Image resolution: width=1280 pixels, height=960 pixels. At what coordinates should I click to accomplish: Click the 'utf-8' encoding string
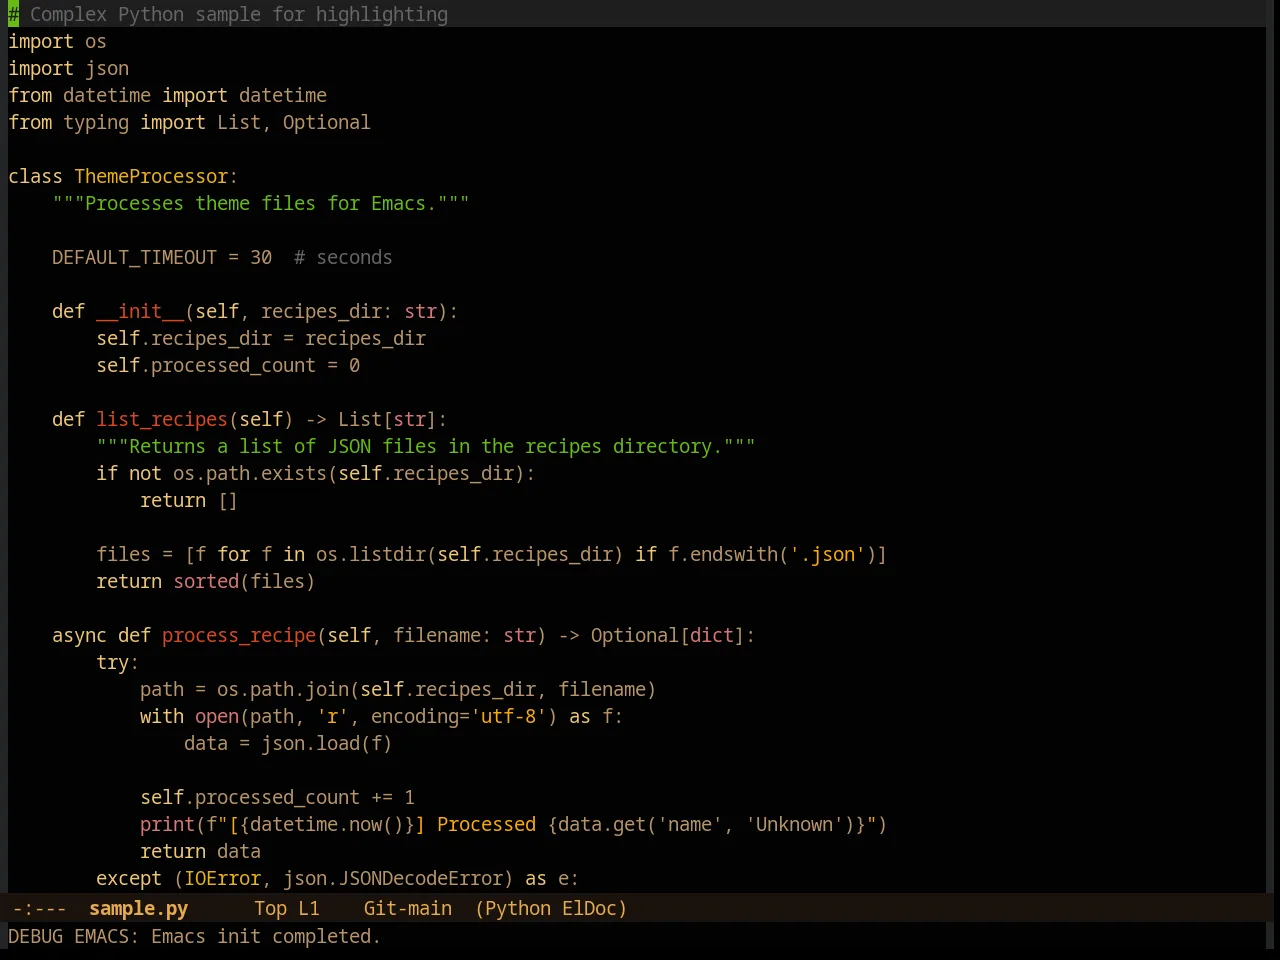(508, 716)
